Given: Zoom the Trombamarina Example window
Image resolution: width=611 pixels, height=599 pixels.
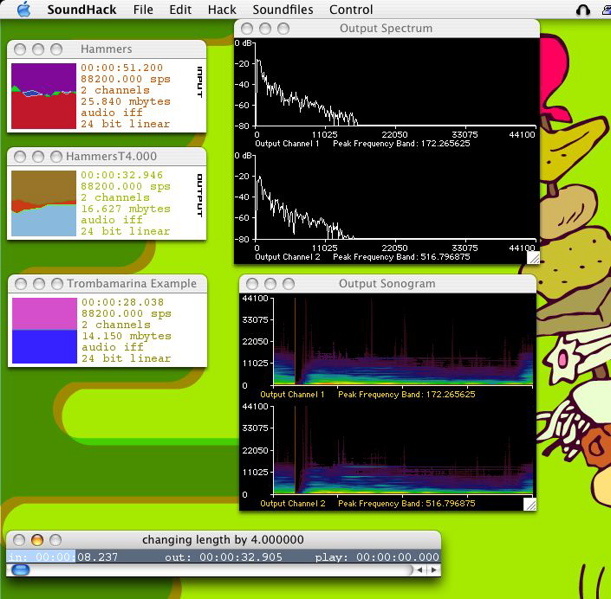Looking at the screenshot, I should tap(55, 284).
